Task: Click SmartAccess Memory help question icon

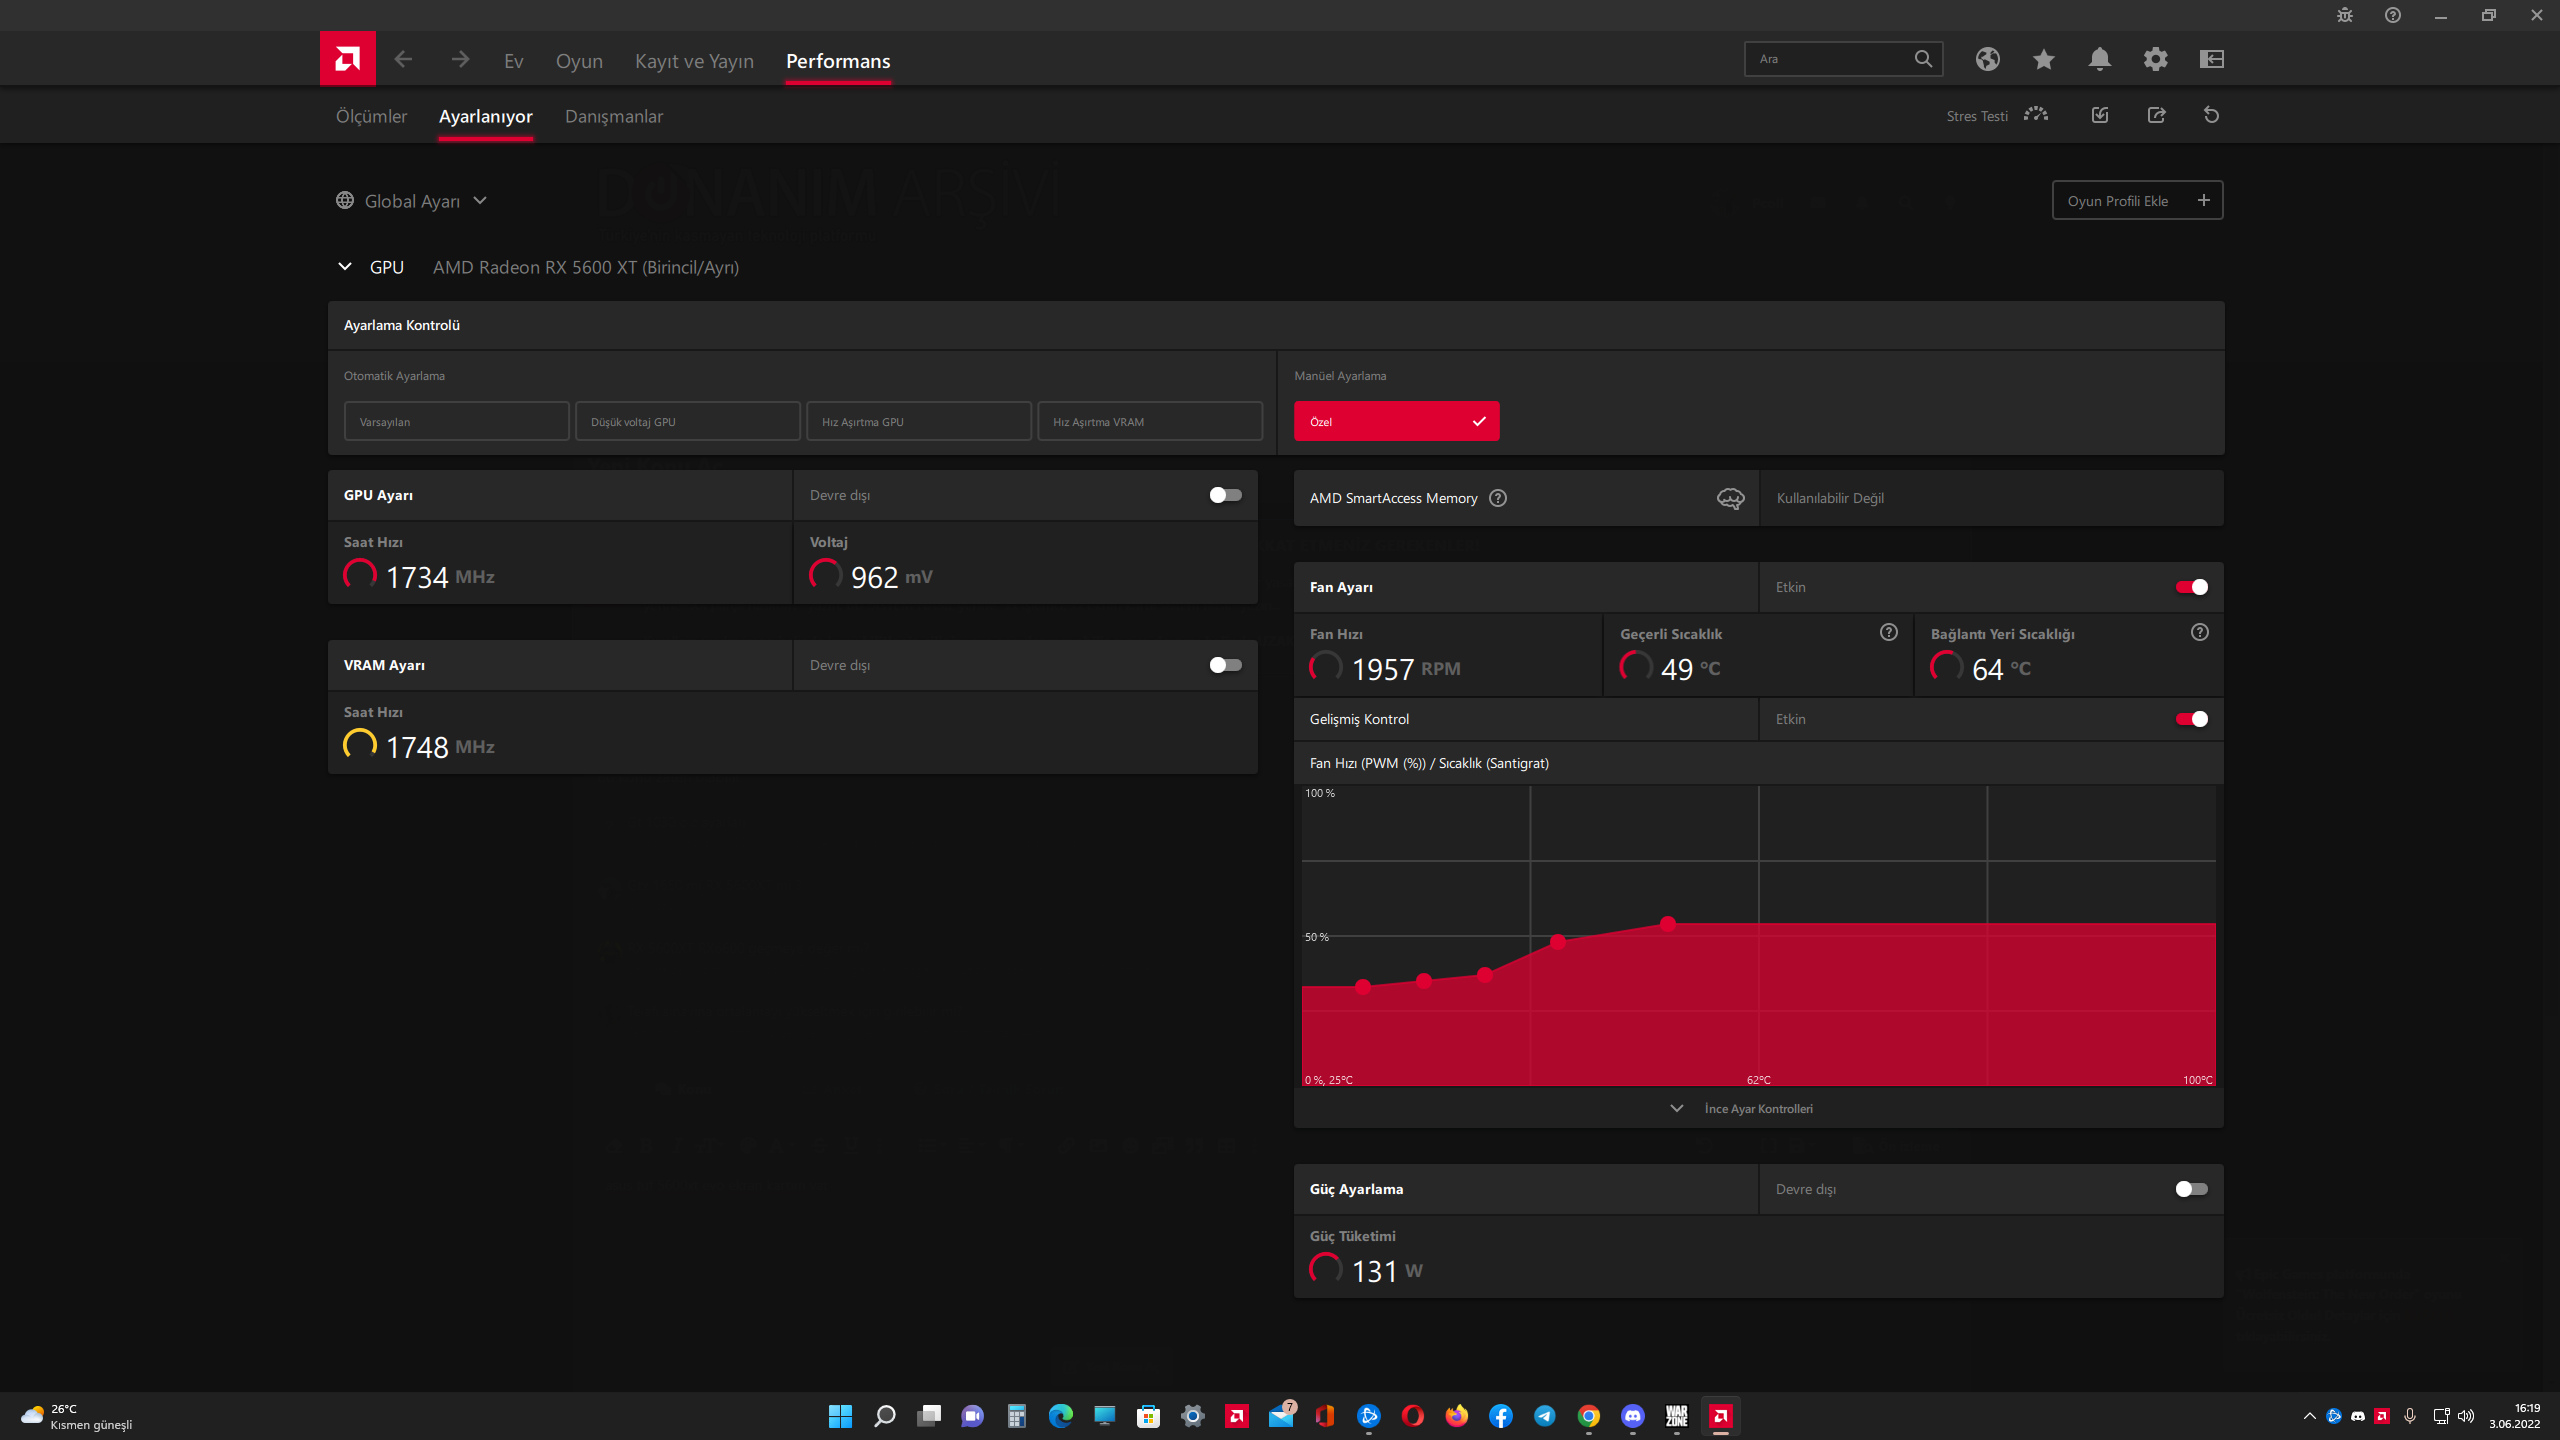Action: pyautogui.click(x=1497, y=498)
